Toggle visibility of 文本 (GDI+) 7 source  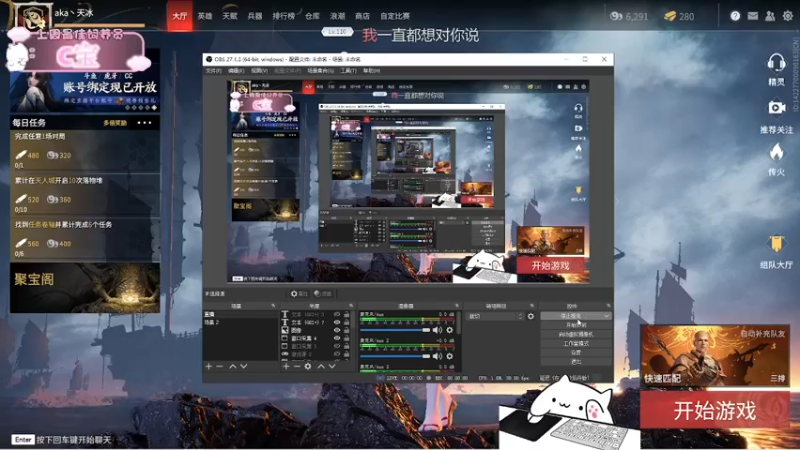[337, 322]
